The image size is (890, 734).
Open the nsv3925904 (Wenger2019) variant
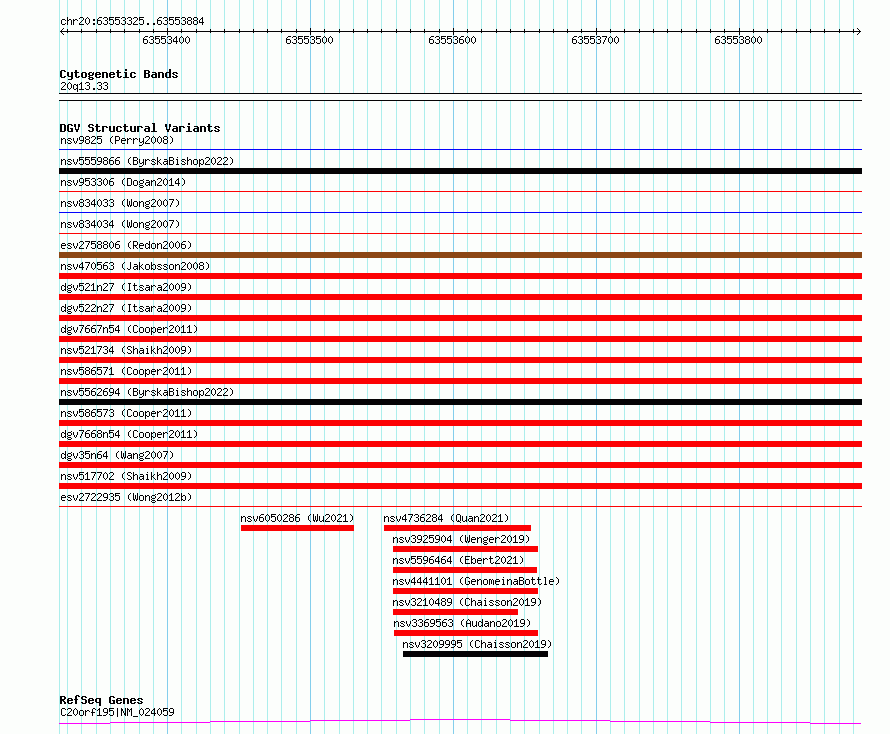click(x=461, y=539)
